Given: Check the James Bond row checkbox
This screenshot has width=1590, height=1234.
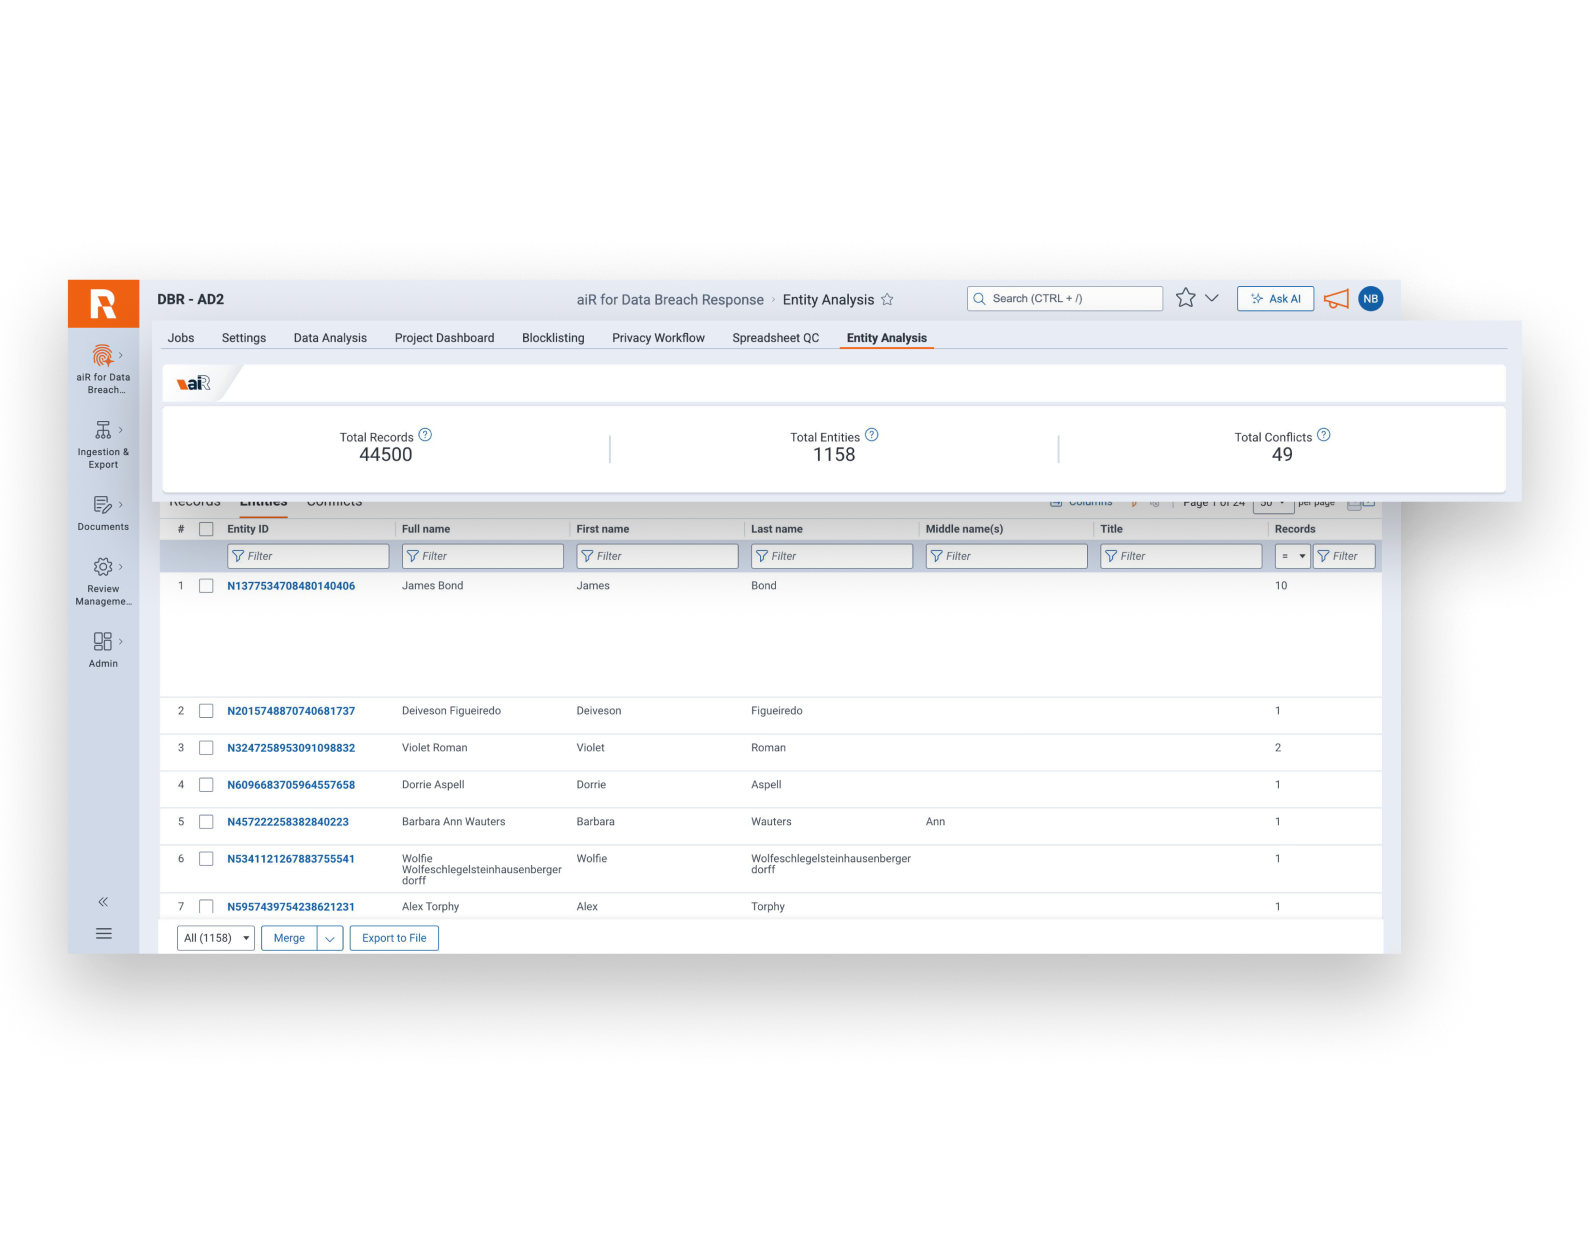Looking at the screenshot, I should click(x=206, y=586).
